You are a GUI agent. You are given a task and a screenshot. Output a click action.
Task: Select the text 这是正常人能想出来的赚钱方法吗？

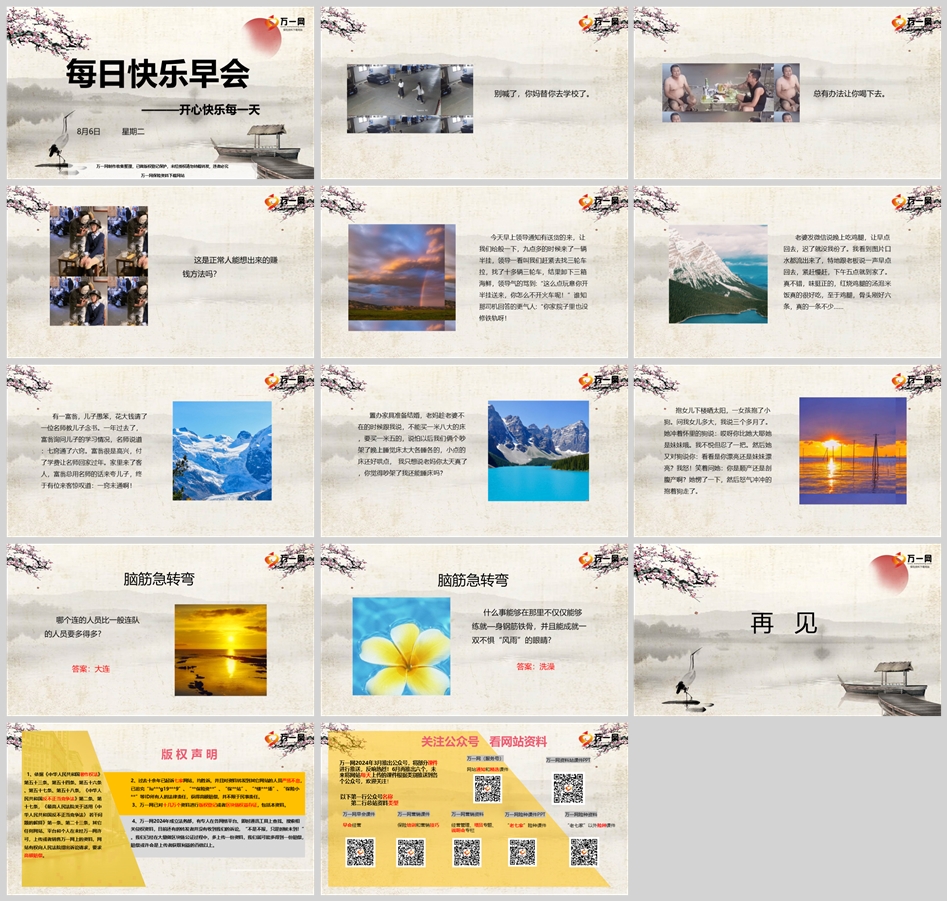pos(230,267)
